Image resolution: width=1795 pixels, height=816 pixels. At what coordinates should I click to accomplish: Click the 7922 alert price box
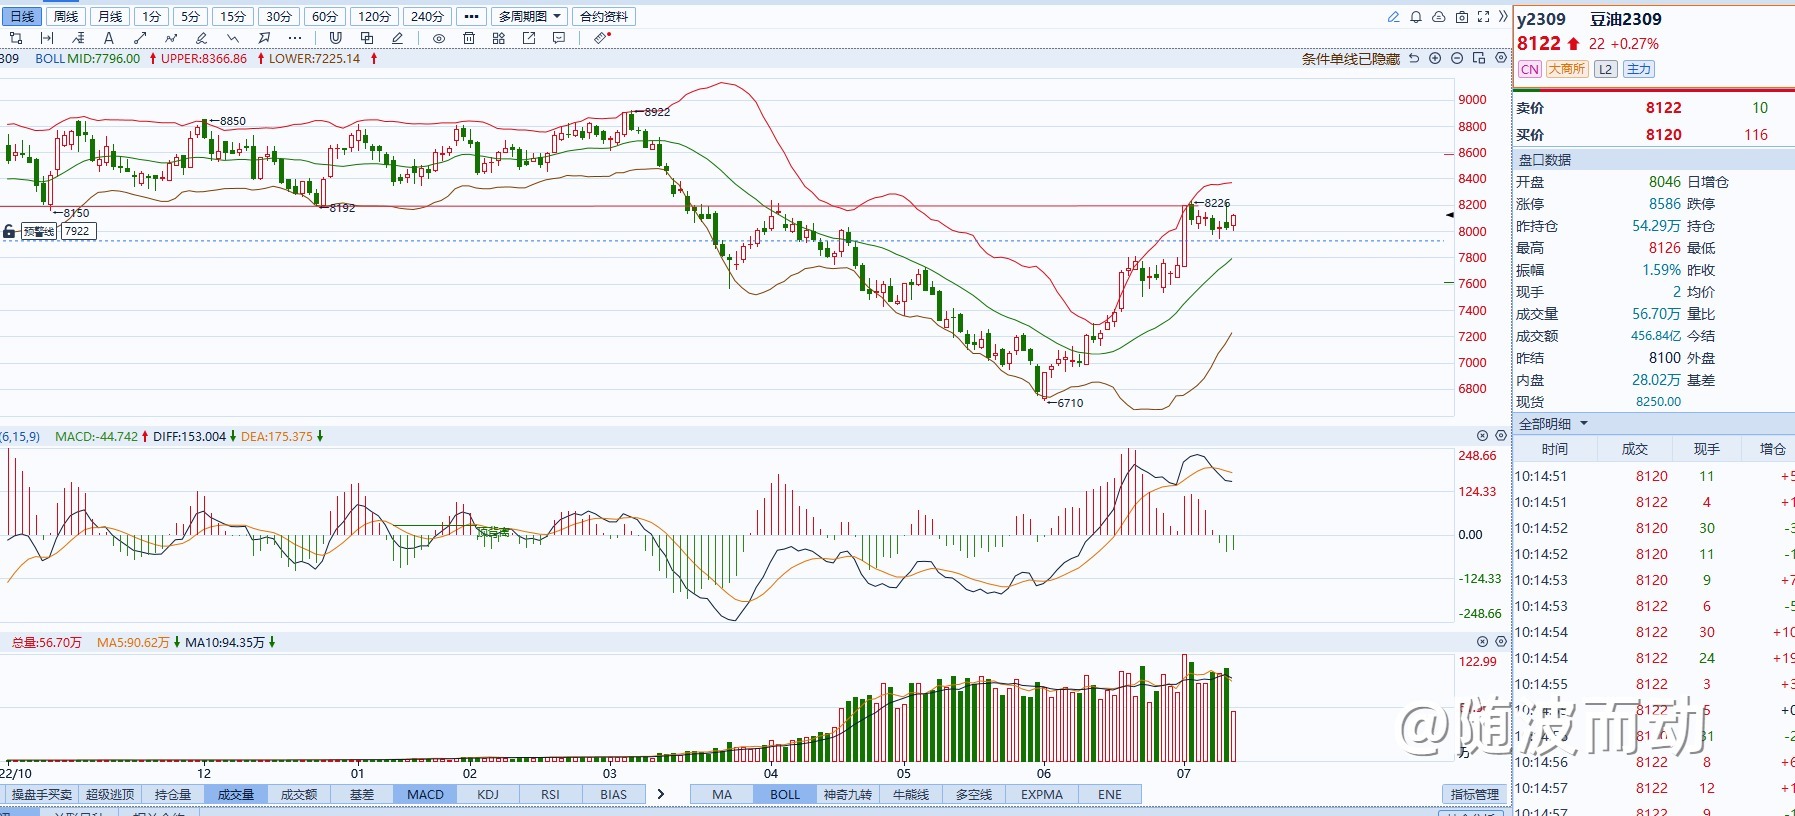(x=78, y=231)
